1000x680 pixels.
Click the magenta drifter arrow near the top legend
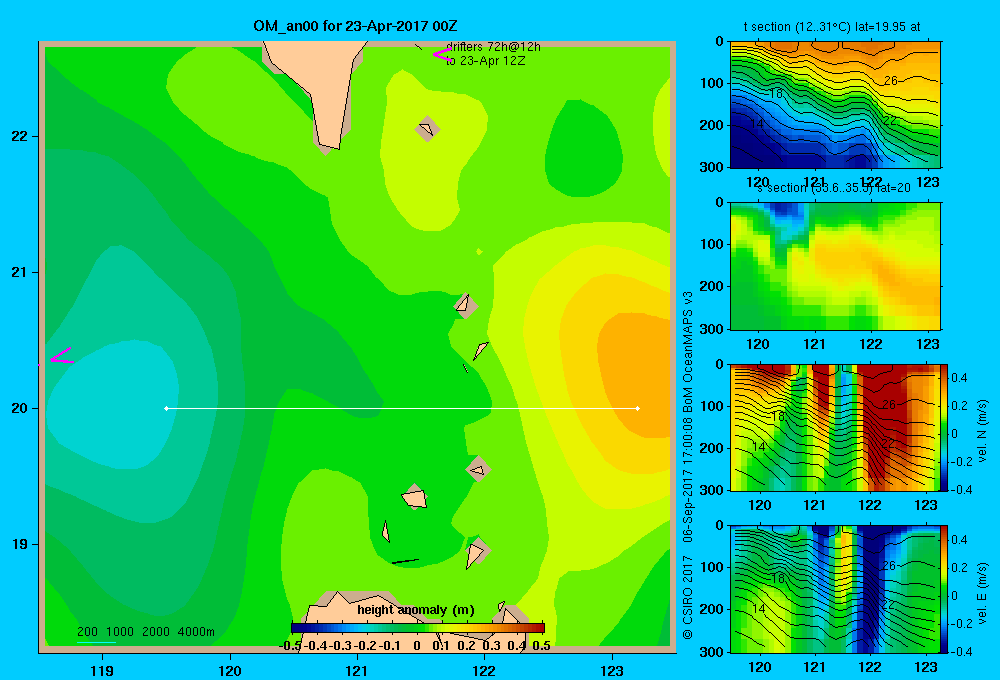[x=442, y=55]
